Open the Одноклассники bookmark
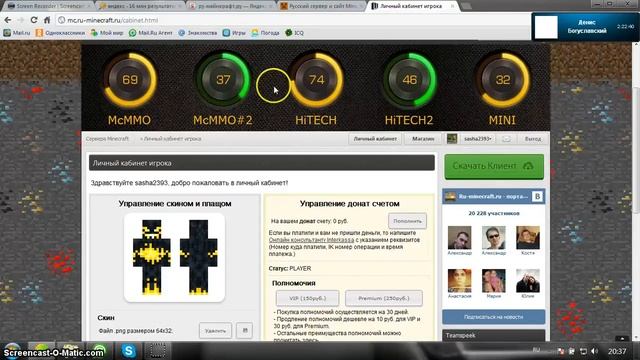The height and width of the screenshot is (360, 640). [x=60, y=33]
